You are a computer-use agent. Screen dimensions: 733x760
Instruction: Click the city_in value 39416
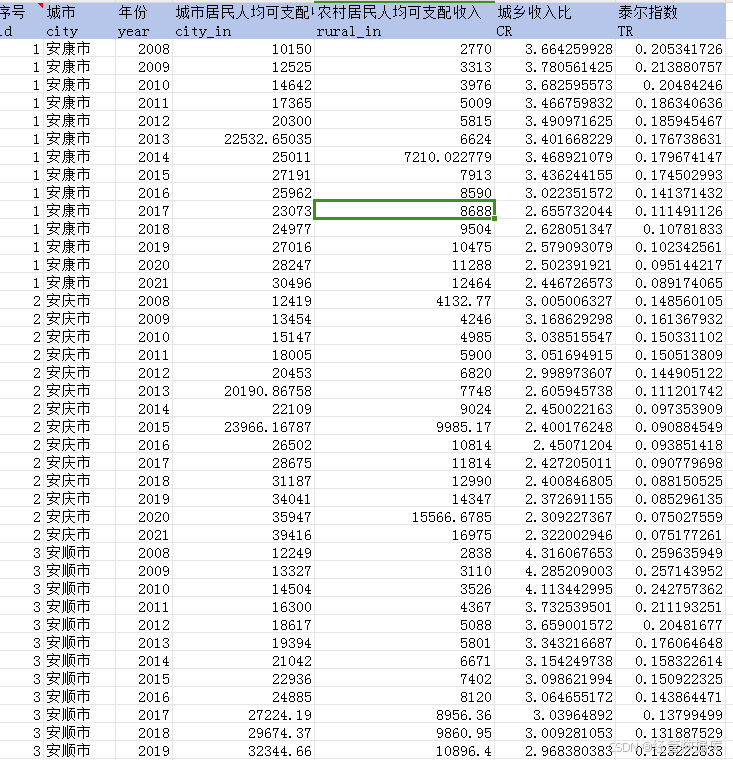pos(291,535)
